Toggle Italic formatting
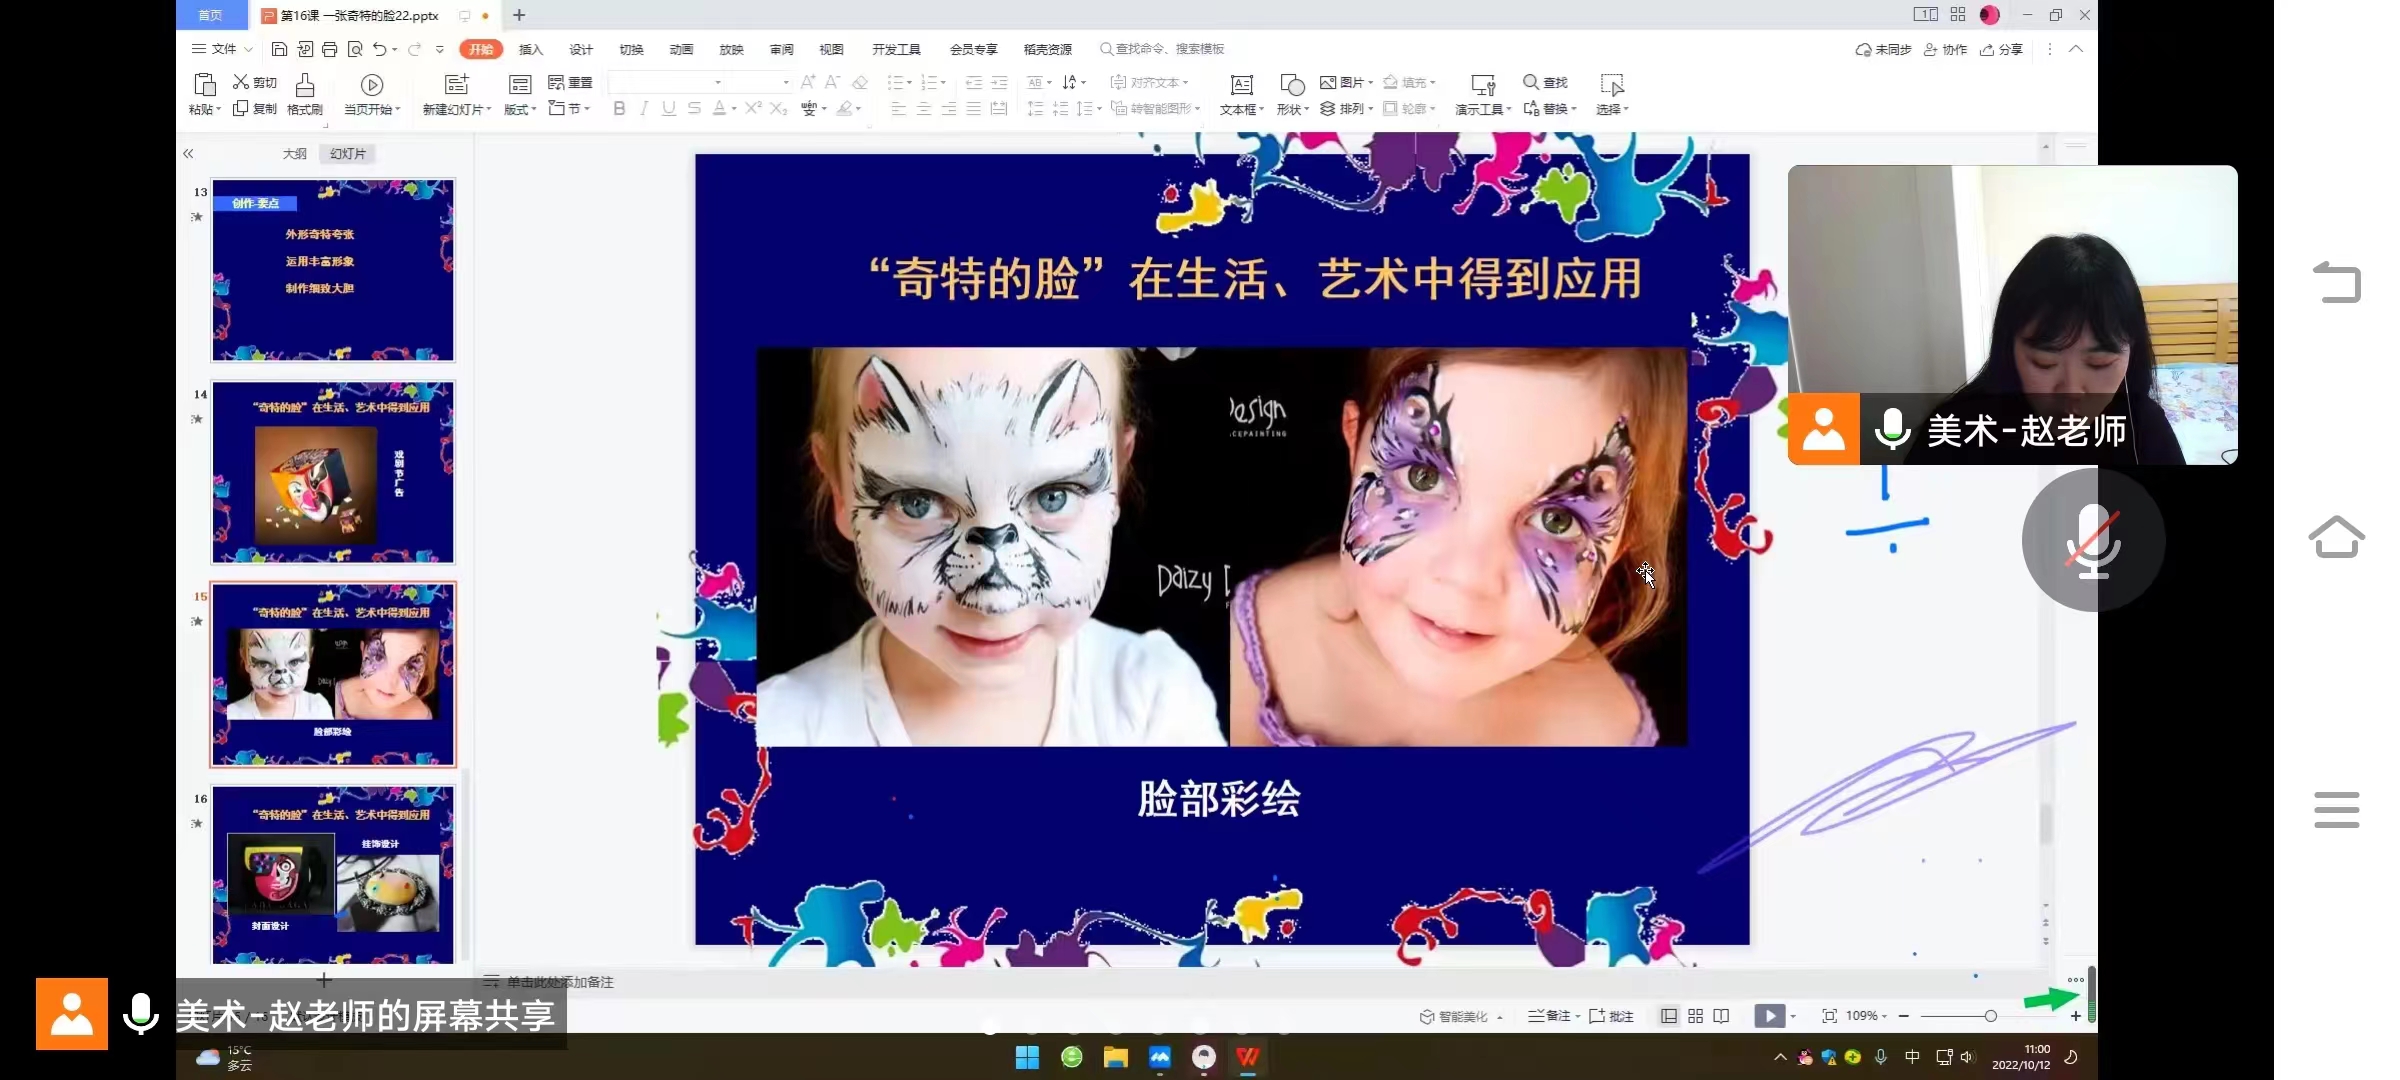 644,108
